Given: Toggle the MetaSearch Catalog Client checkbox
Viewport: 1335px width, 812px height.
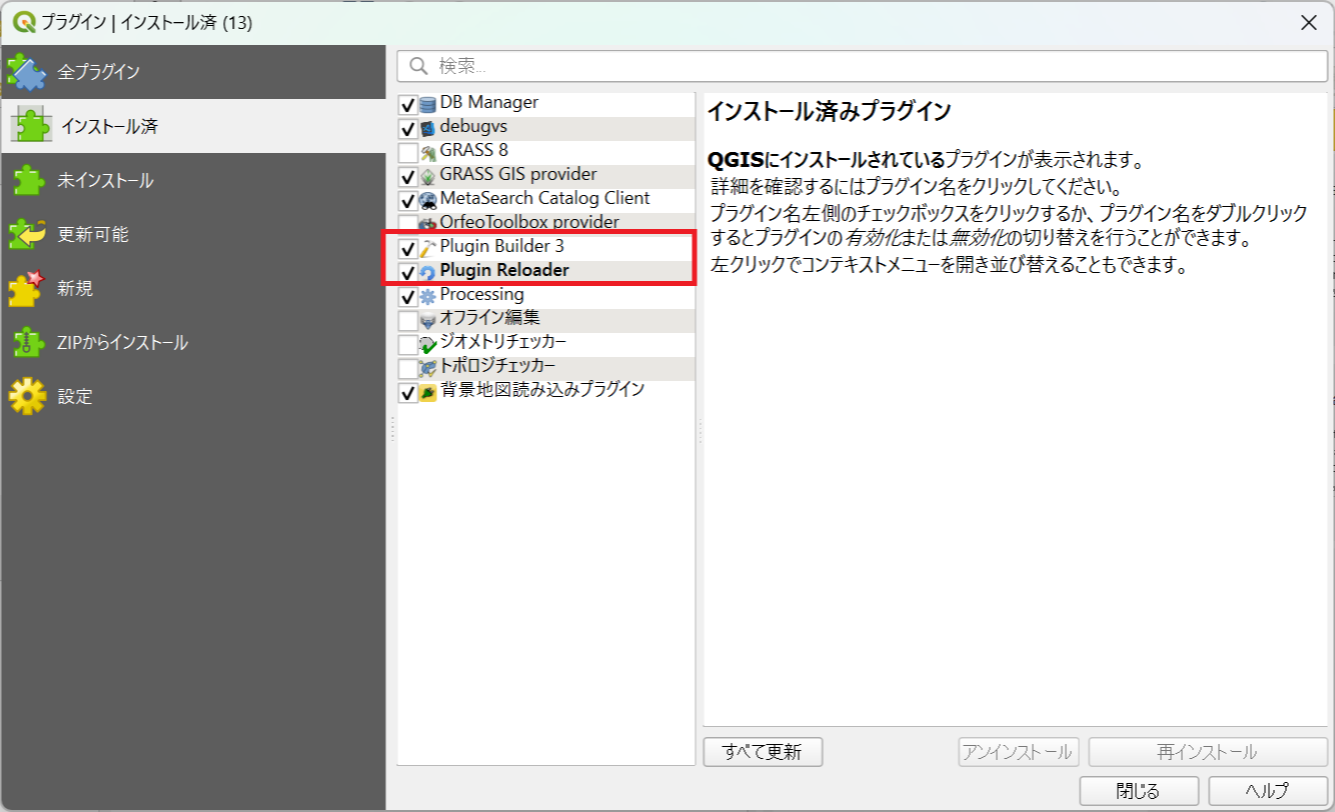Looking at the screenshot, I should coord(408,201).
